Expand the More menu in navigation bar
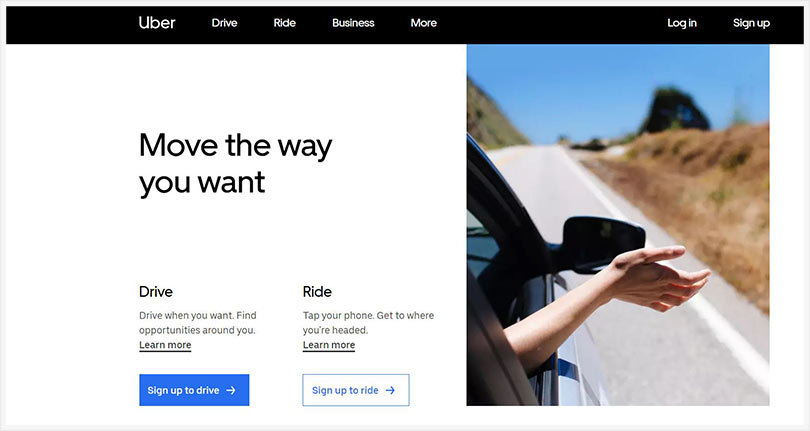Screen dimensions: 810x431 click(x=424, y=23)
